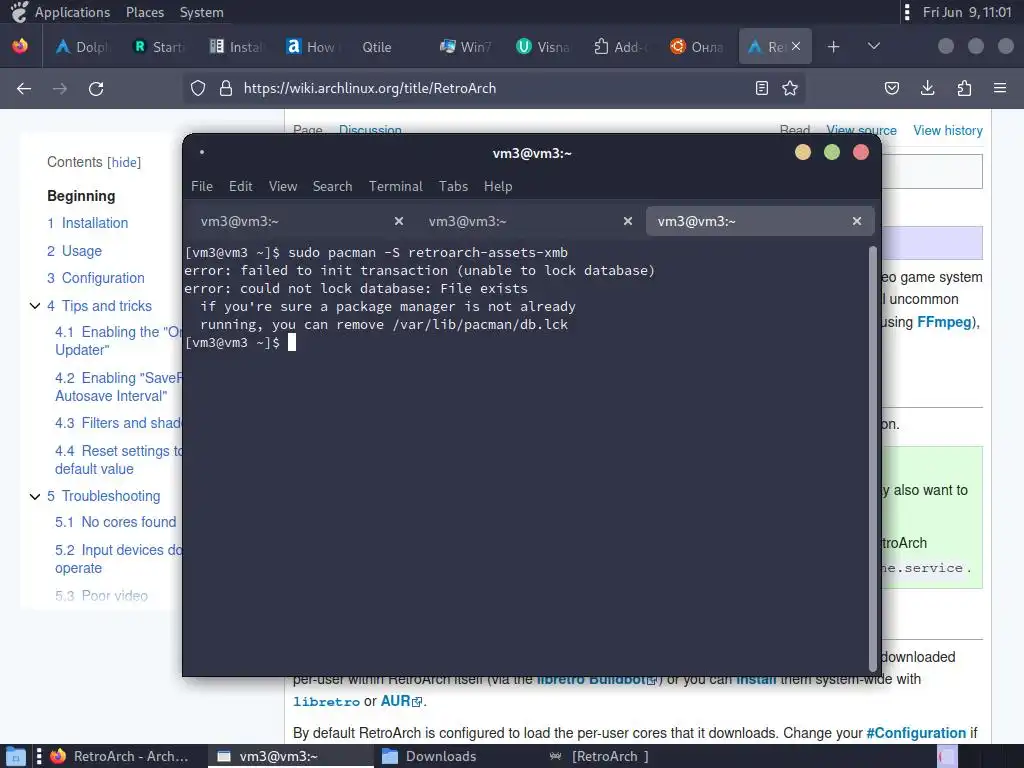Screen dimensions: 1024x768
Task: Click the Fri Jun 9 clock
Action: tap(967, 12)
